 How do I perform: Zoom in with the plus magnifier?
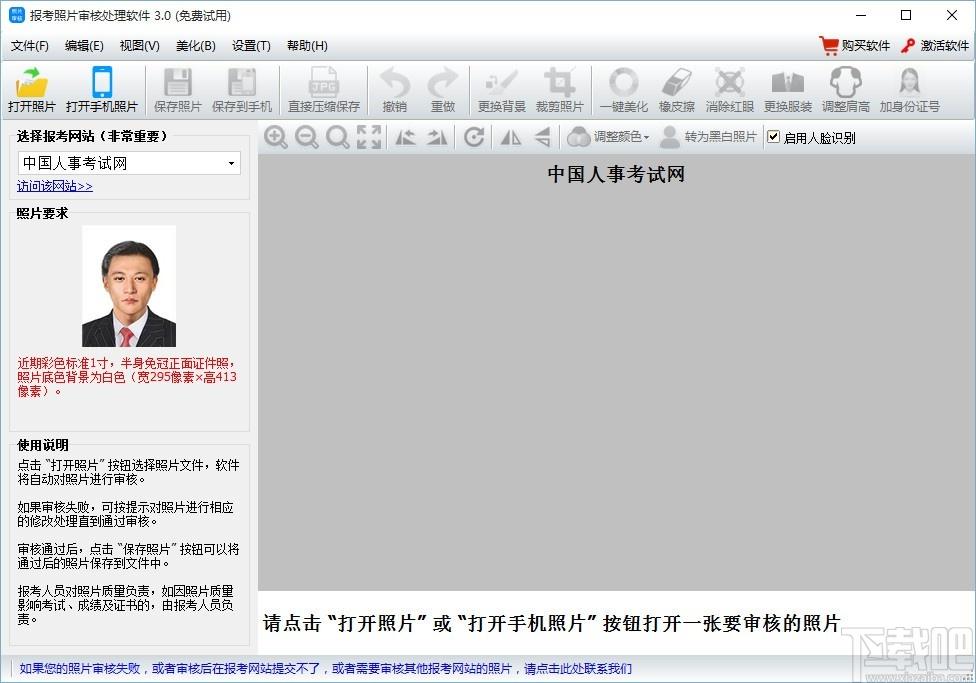point(276,137)
